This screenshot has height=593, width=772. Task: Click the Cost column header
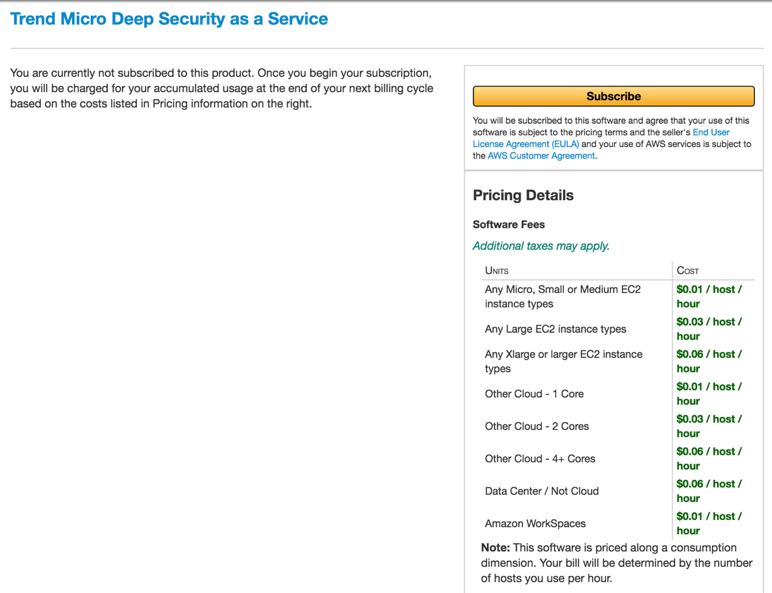point(688,271)
